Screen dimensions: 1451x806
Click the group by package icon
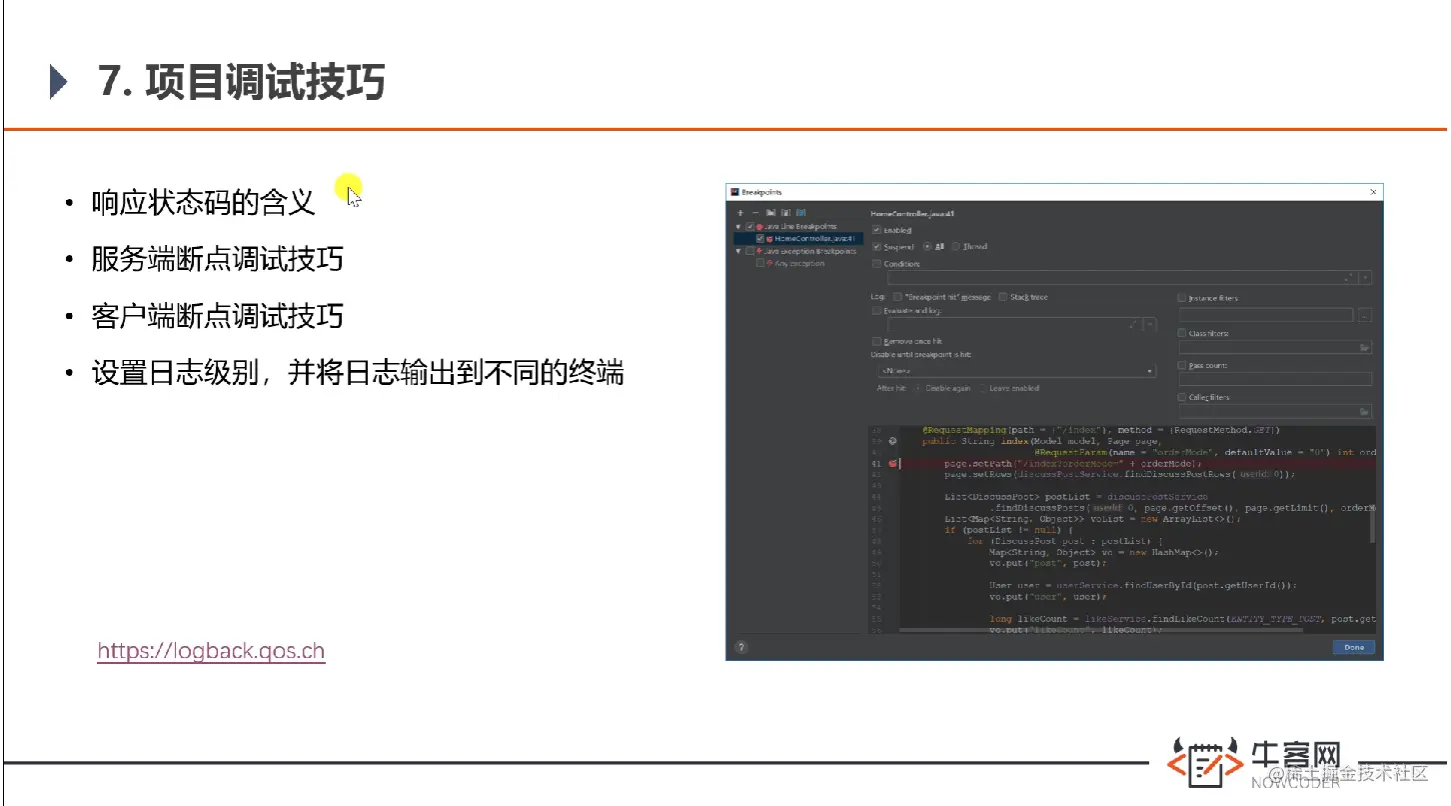click(x=771, y=213)
